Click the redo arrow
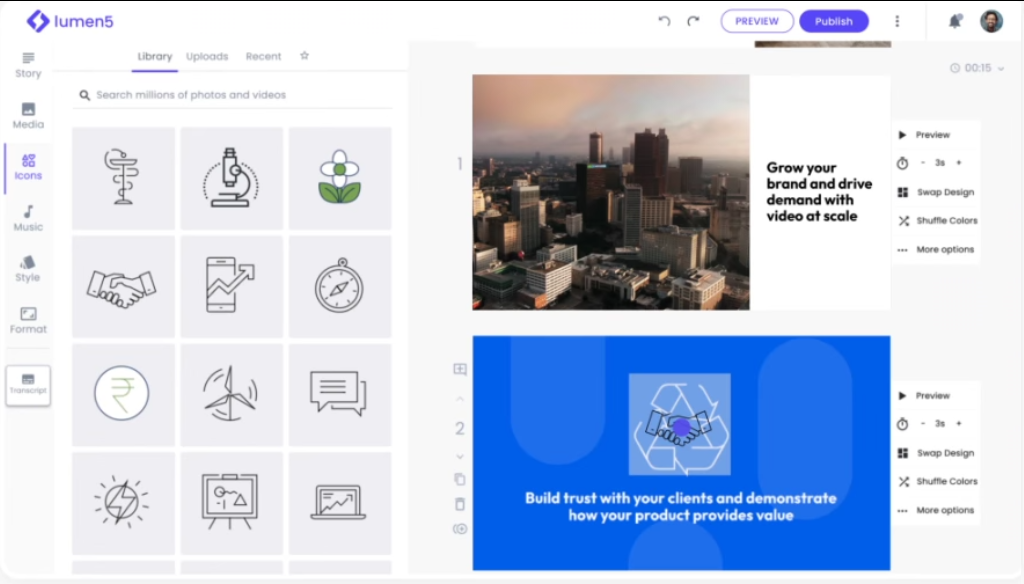Viewport: 1024px width, 584px height. (693, 21)
